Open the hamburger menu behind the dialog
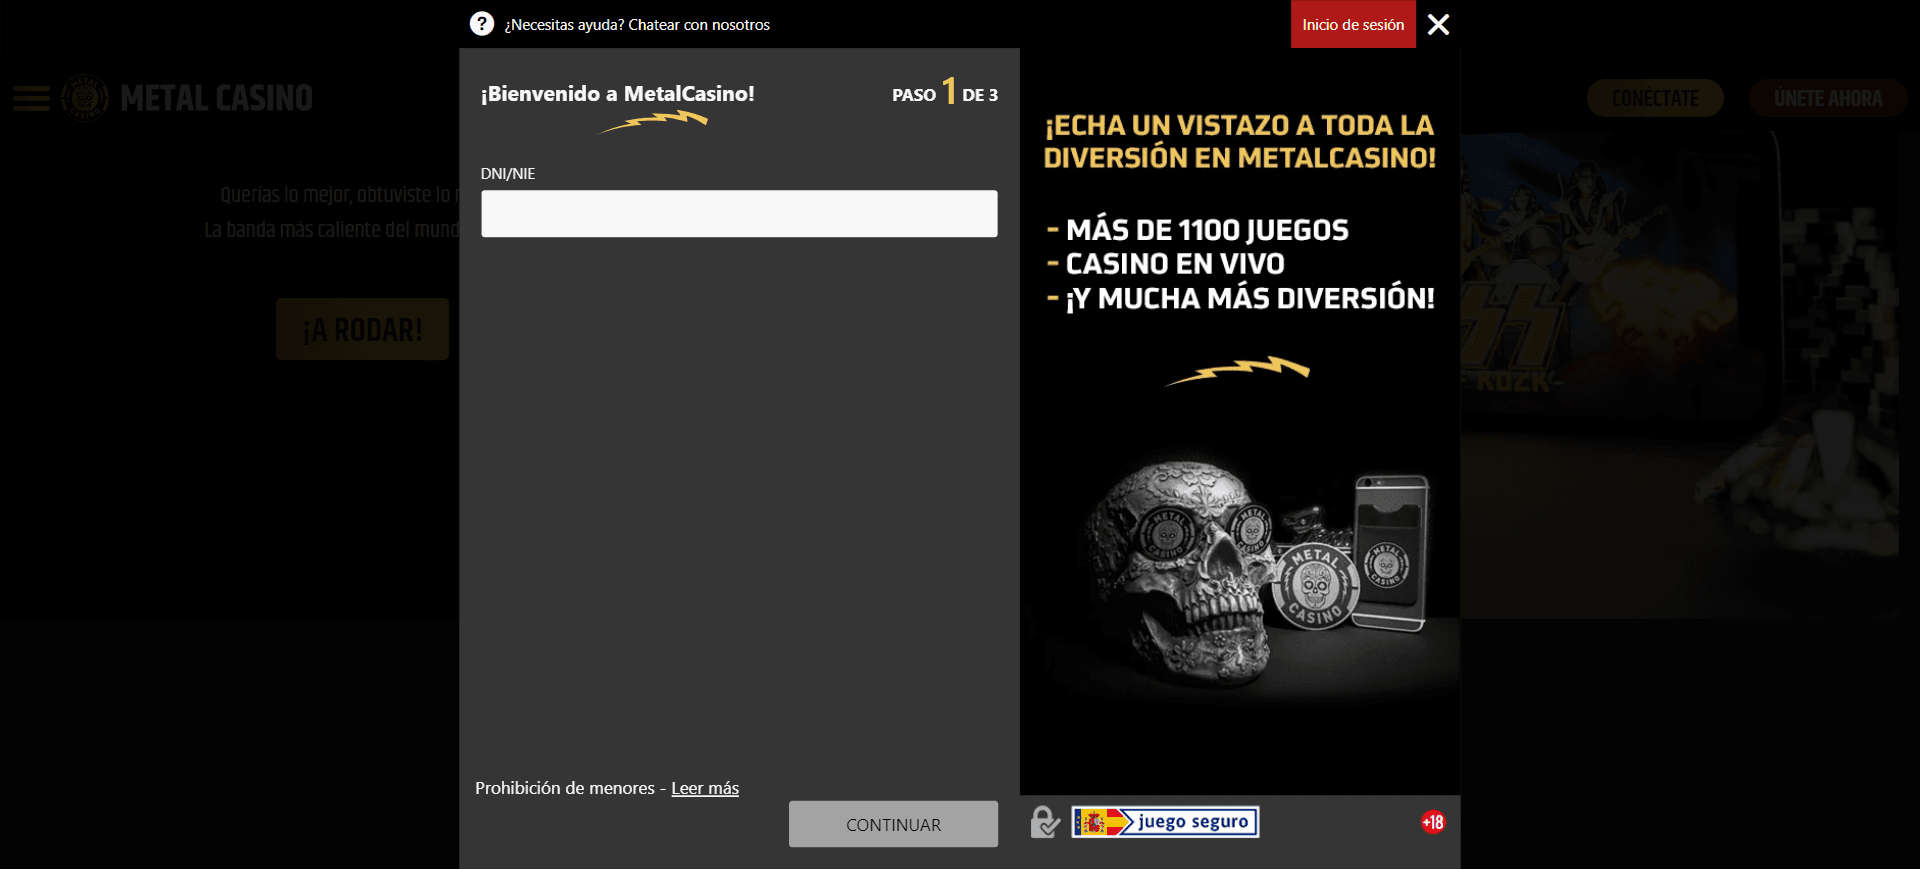This screenshot has height=869, width=1920. click(31, 98)
